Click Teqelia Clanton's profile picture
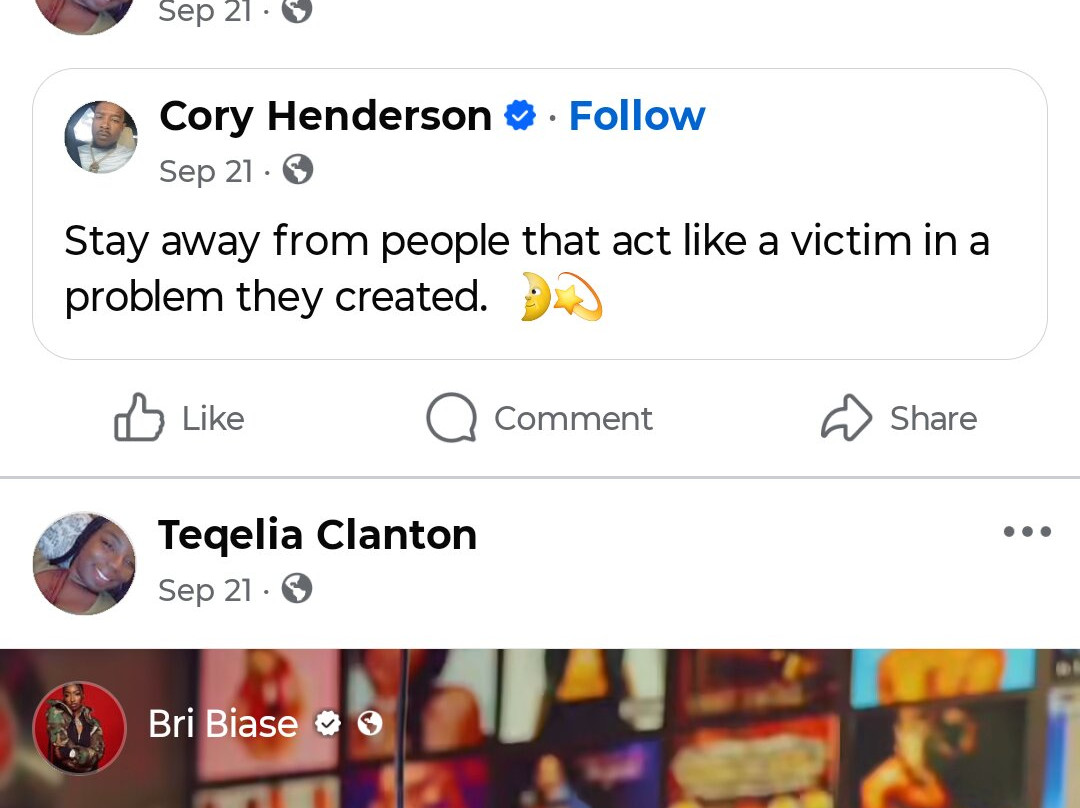This screenshot has height=808, width=1080. [84, 563]
